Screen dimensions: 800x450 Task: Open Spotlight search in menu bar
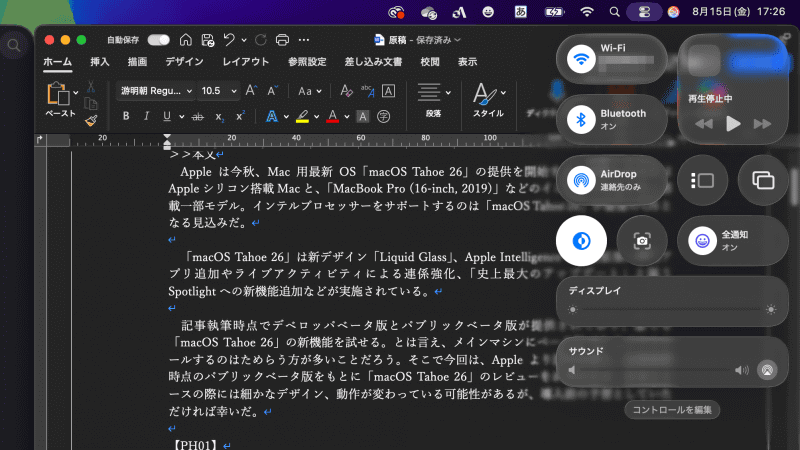click(x=614, y=12)
